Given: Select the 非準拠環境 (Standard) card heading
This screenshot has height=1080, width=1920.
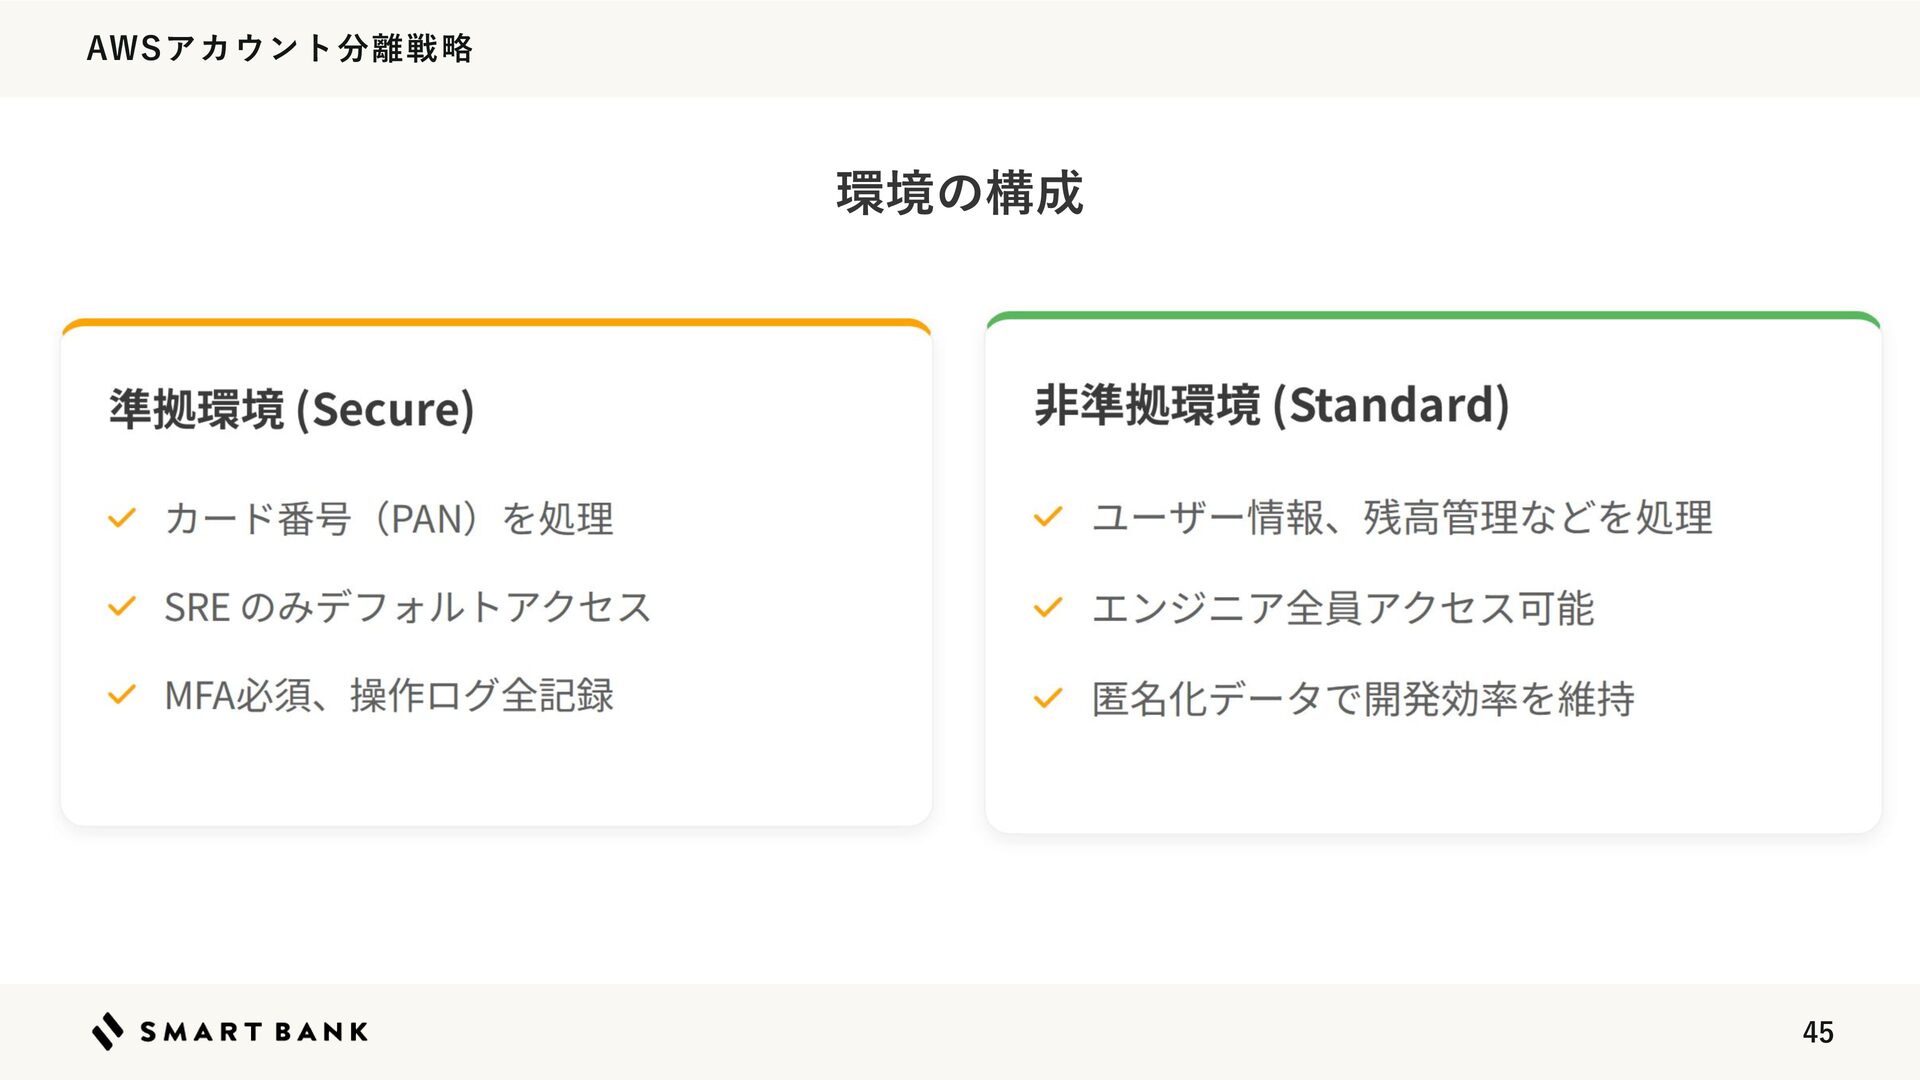Looking at the screenshot, I should pos(1272,405).
